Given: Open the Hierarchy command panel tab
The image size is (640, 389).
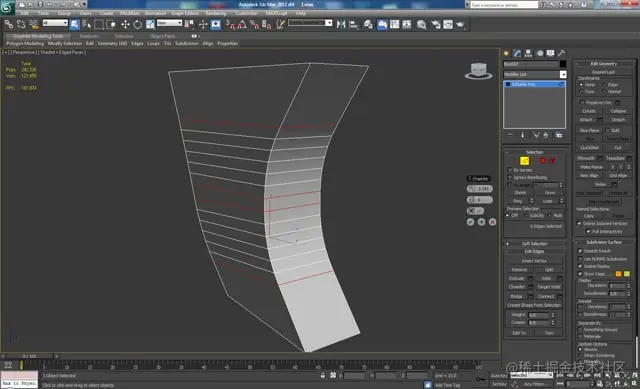Looking at the screenshot, I should click(529, 53).
